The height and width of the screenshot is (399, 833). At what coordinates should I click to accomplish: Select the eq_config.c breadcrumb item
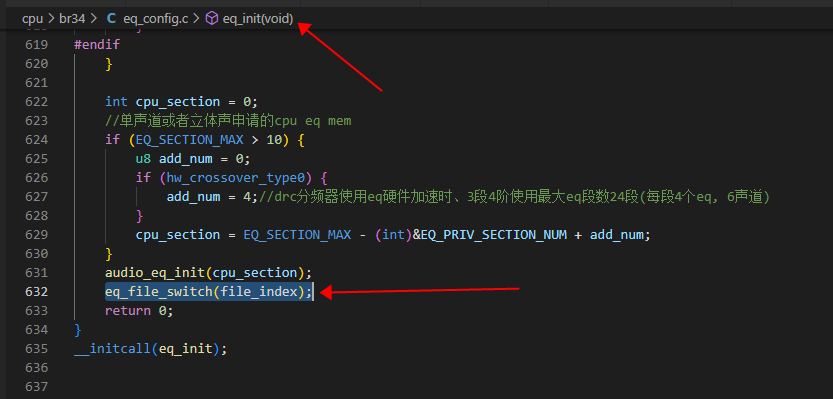[x=156, y=19]
